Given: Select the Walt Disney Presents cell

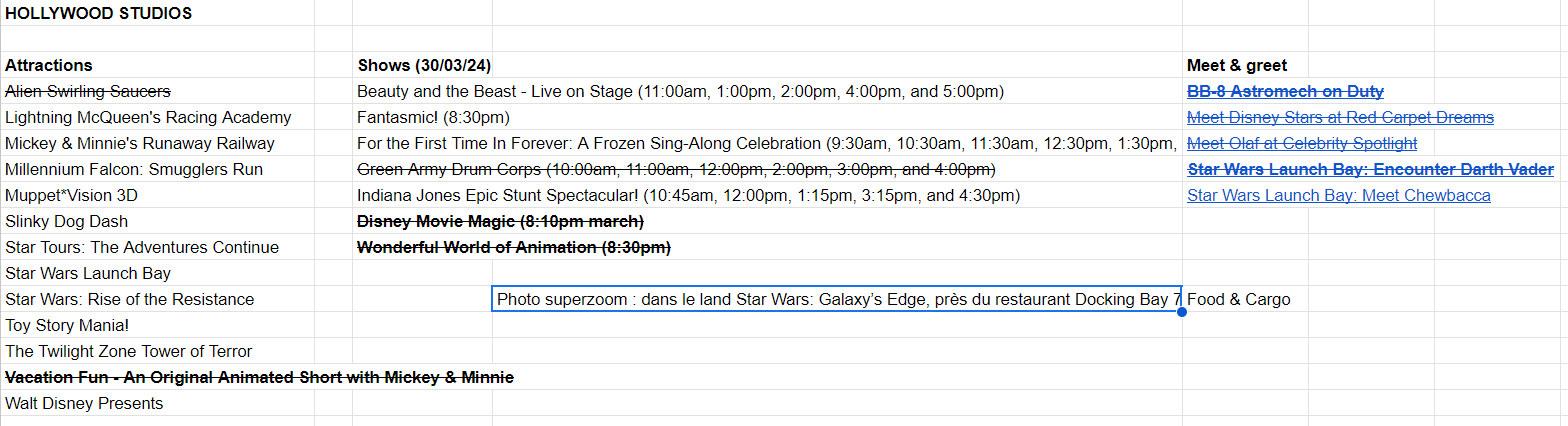Looking at the screenshot, I should (84, 404).
